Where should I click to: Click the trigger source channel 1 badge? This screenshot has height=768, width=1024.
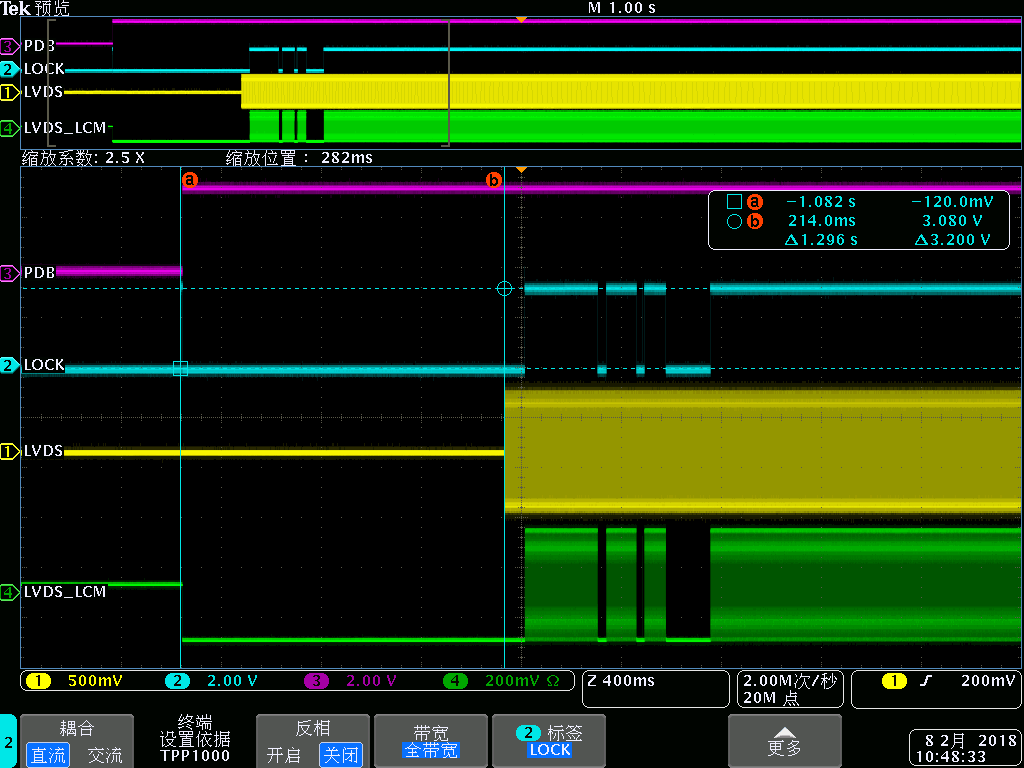(x=895, y=681)
